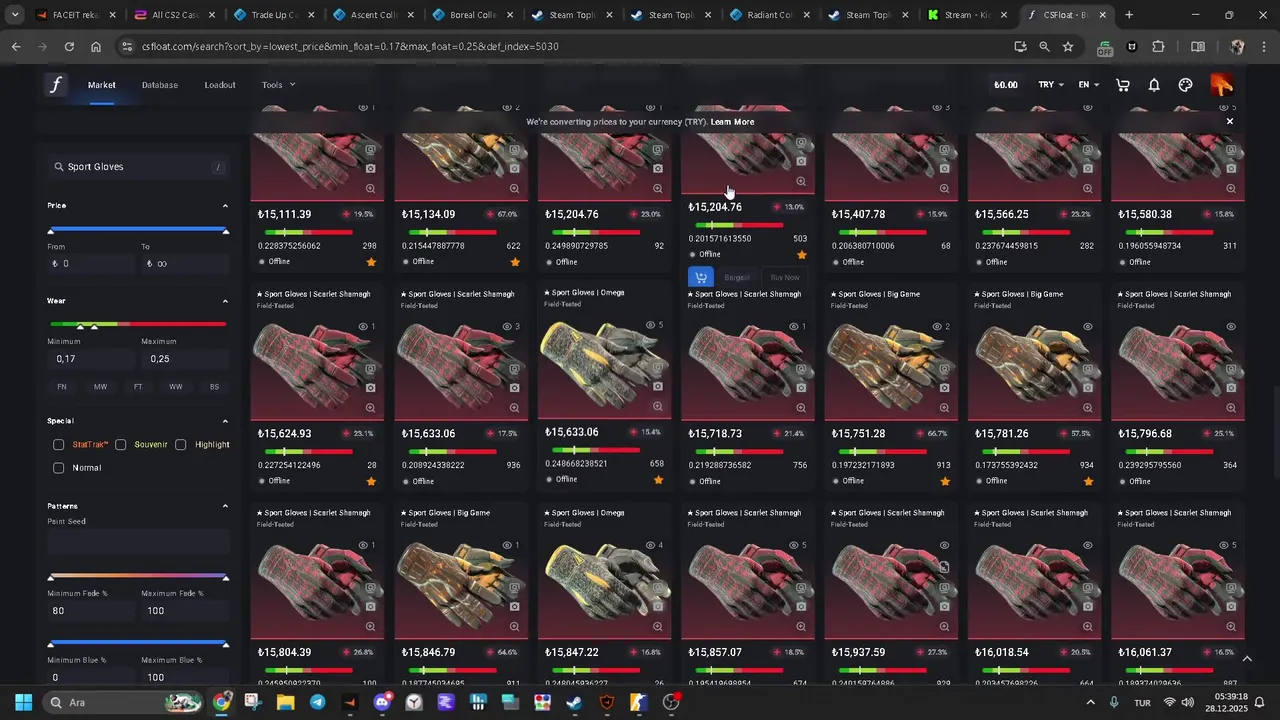
Task: Zoom the ₺15,624.93 Scarlet Shamagh image
Action: pos(370,407)
